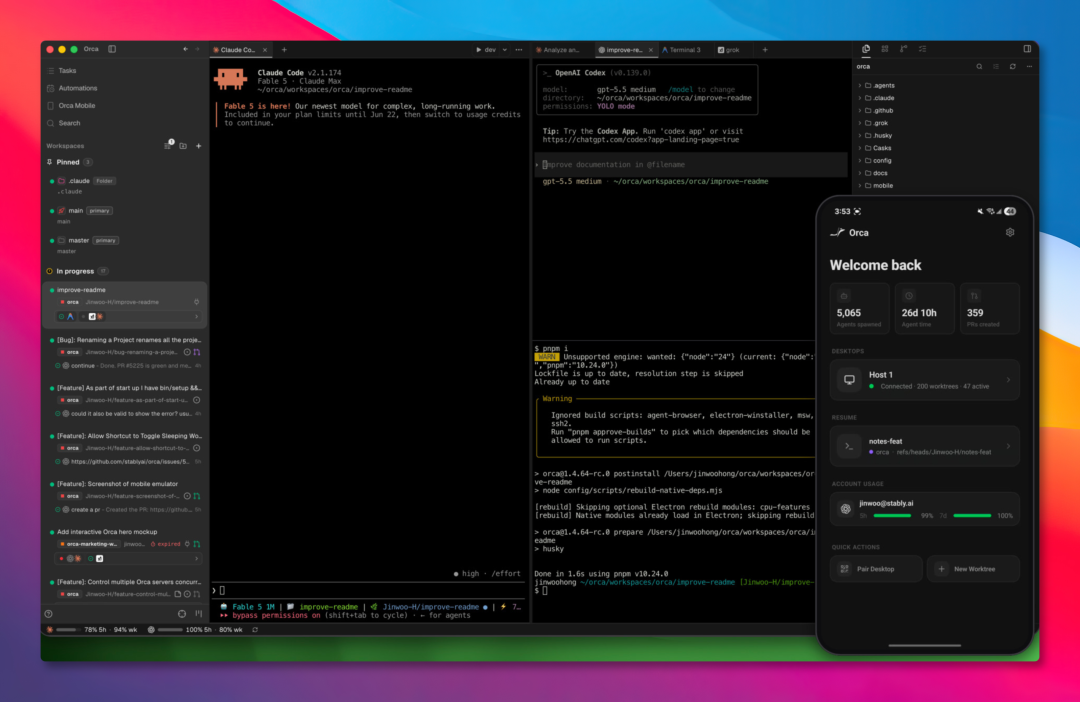
Task: Click the Pair Desktop button
Action: click(x=876, y=569)
